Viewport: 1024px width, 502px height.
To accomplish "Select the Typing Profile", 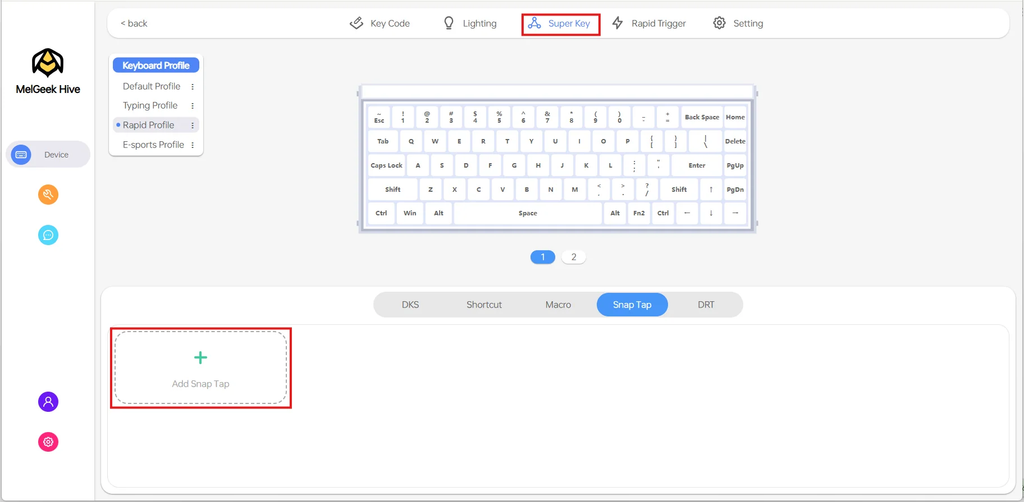I will point(150,105).
